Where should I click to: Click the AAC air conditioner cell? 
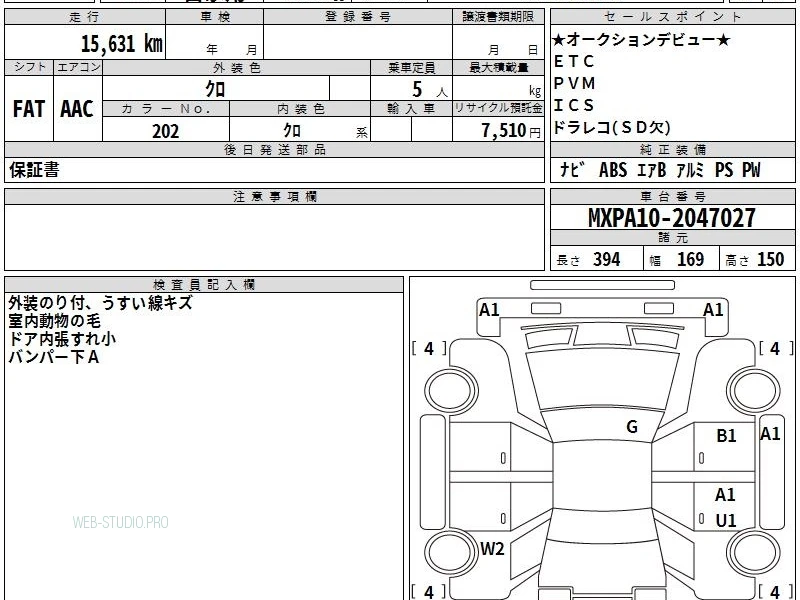pyautogui.click(x=78, y=109)
